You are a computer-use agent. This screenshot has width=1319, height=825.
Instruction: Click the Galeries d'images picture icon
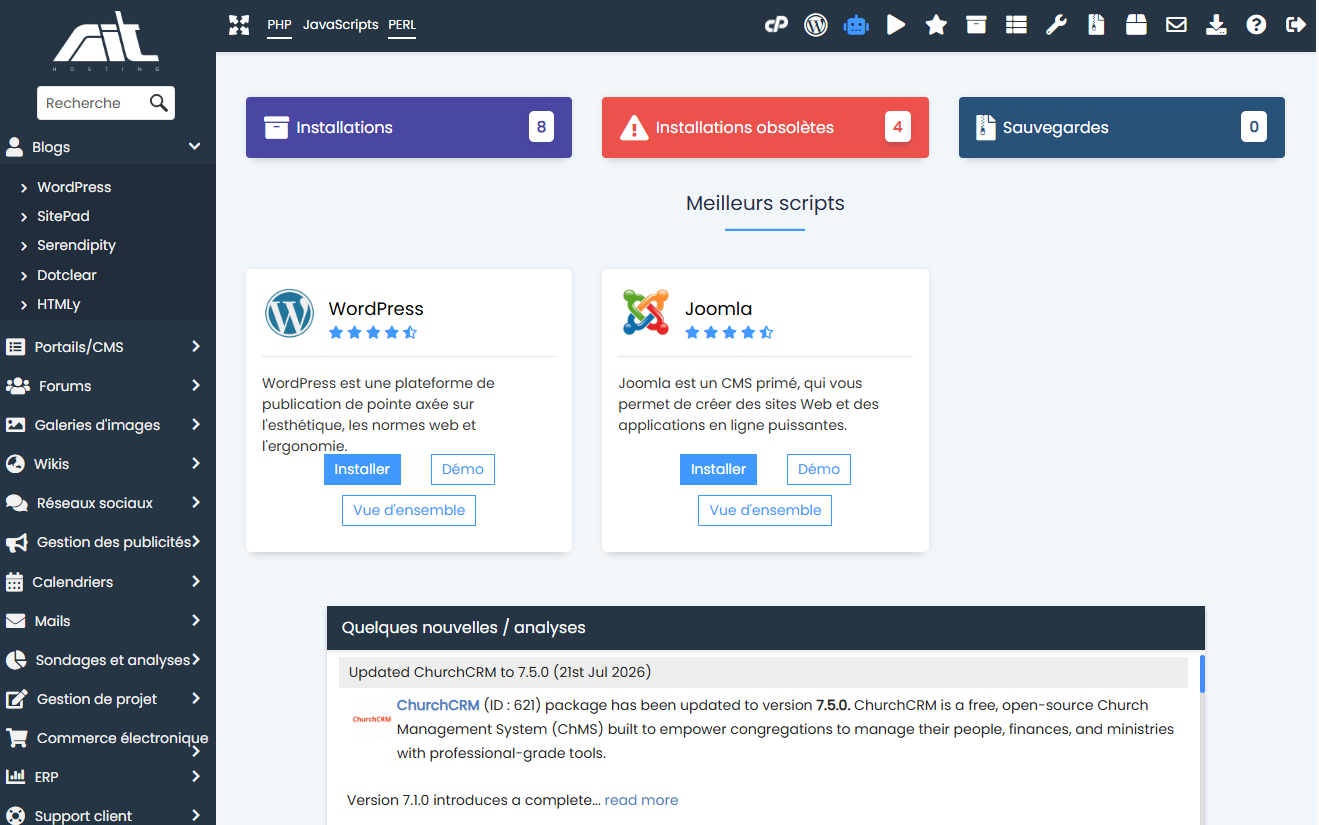click(x=15, y=425)
